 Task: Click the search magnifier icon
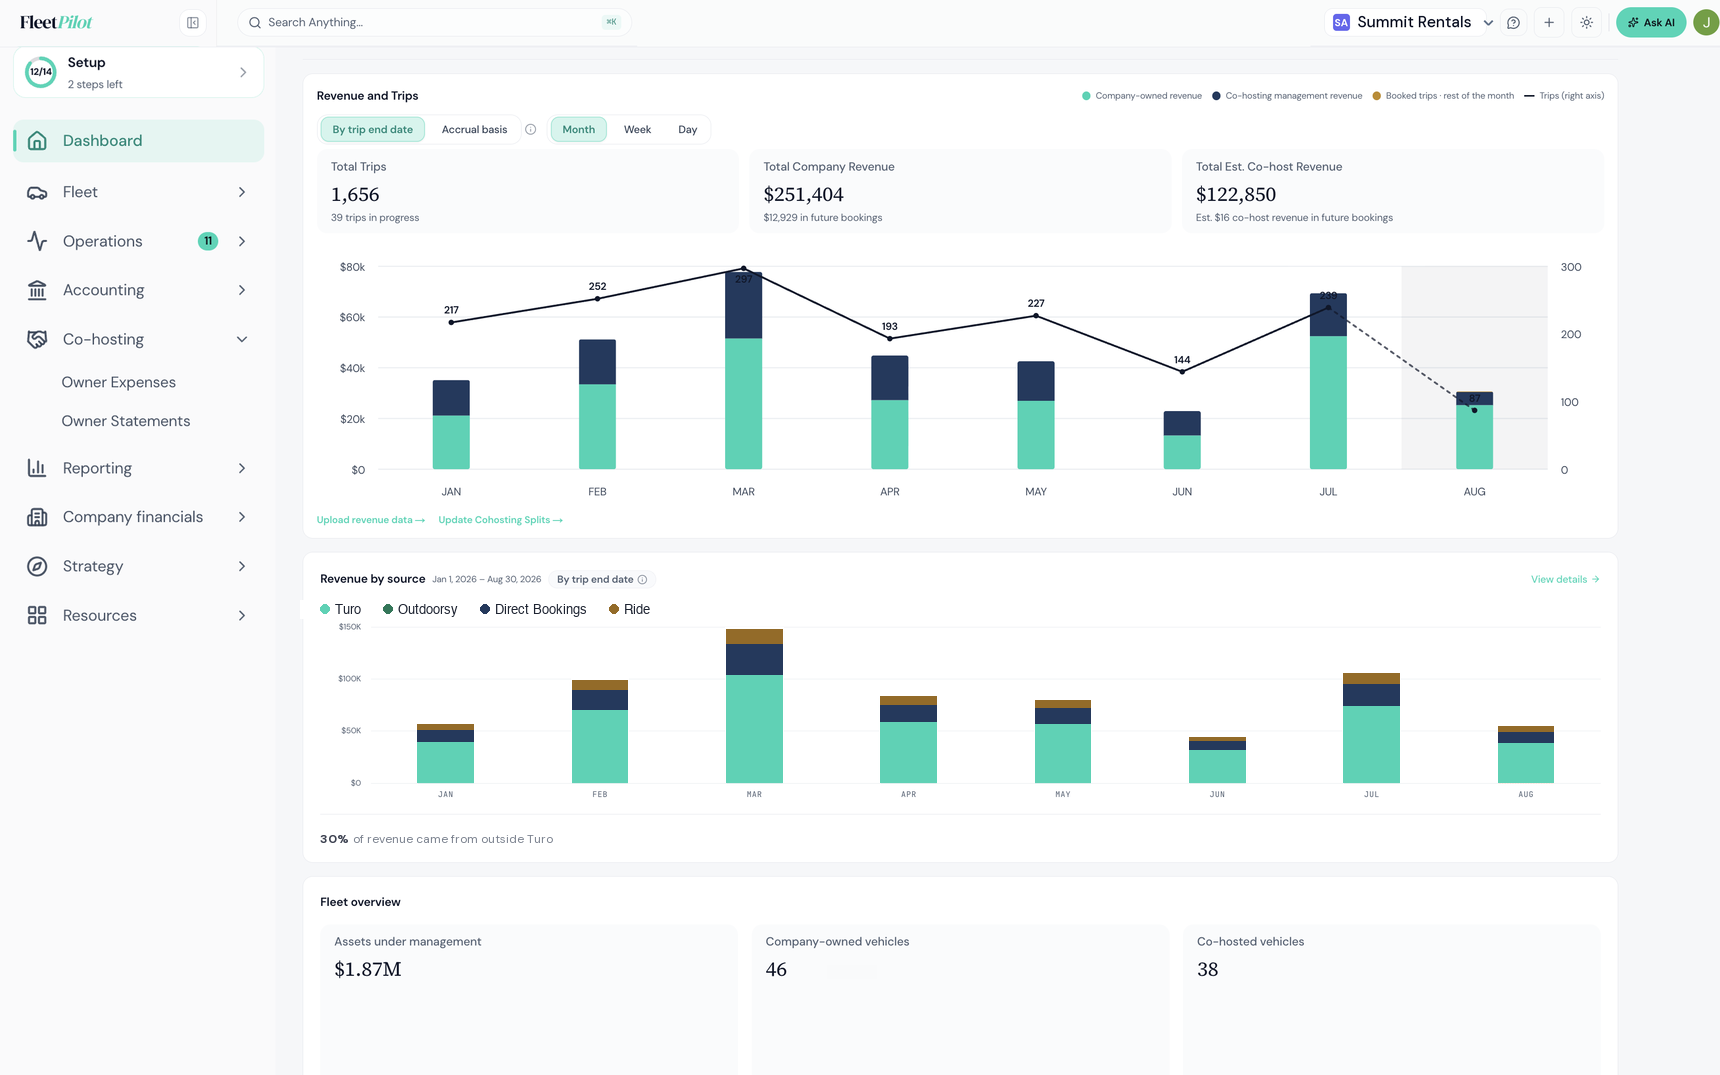(255, 22)
